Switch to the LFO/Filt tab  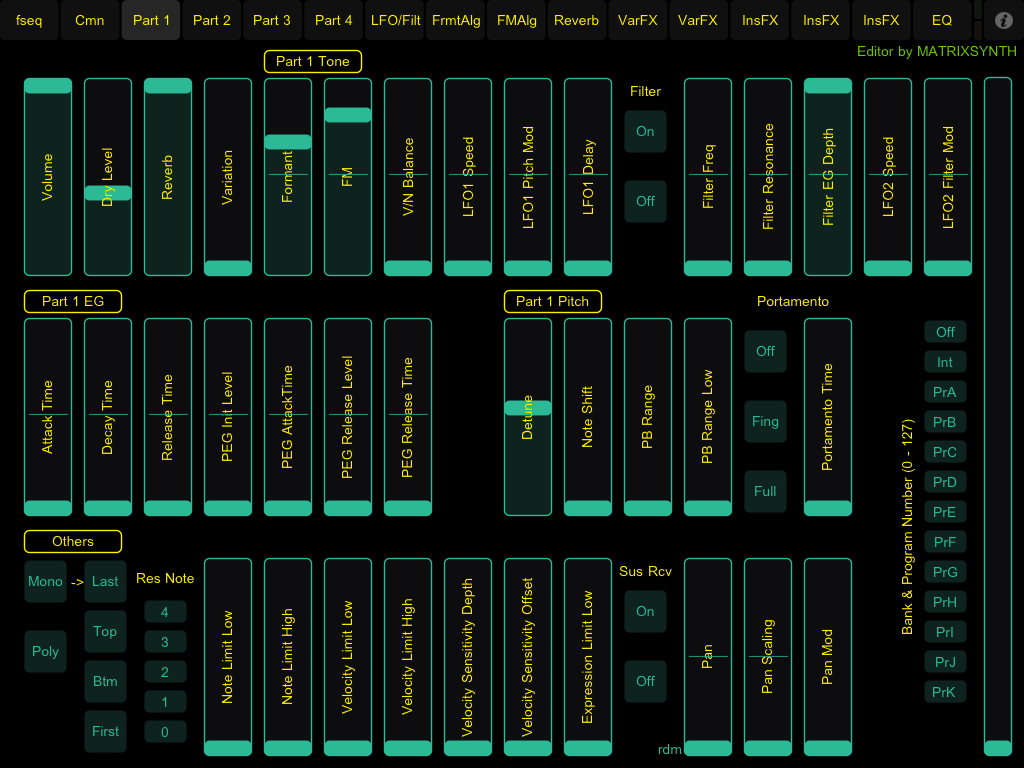tap(395, 20)
